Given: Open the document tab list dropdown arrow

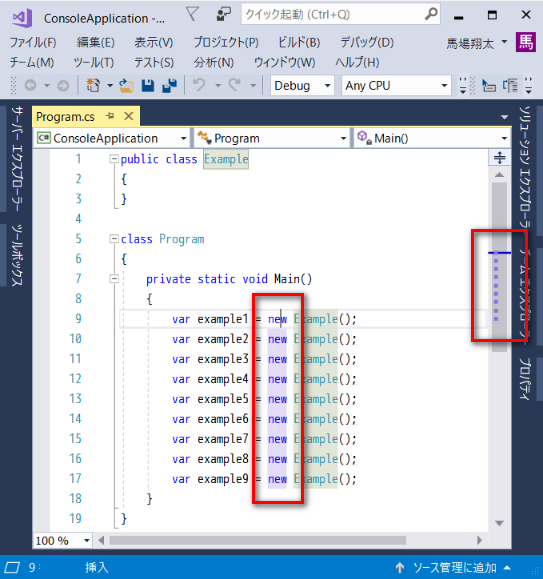Looking at the screenshot, I should click(x=504, y=117).
